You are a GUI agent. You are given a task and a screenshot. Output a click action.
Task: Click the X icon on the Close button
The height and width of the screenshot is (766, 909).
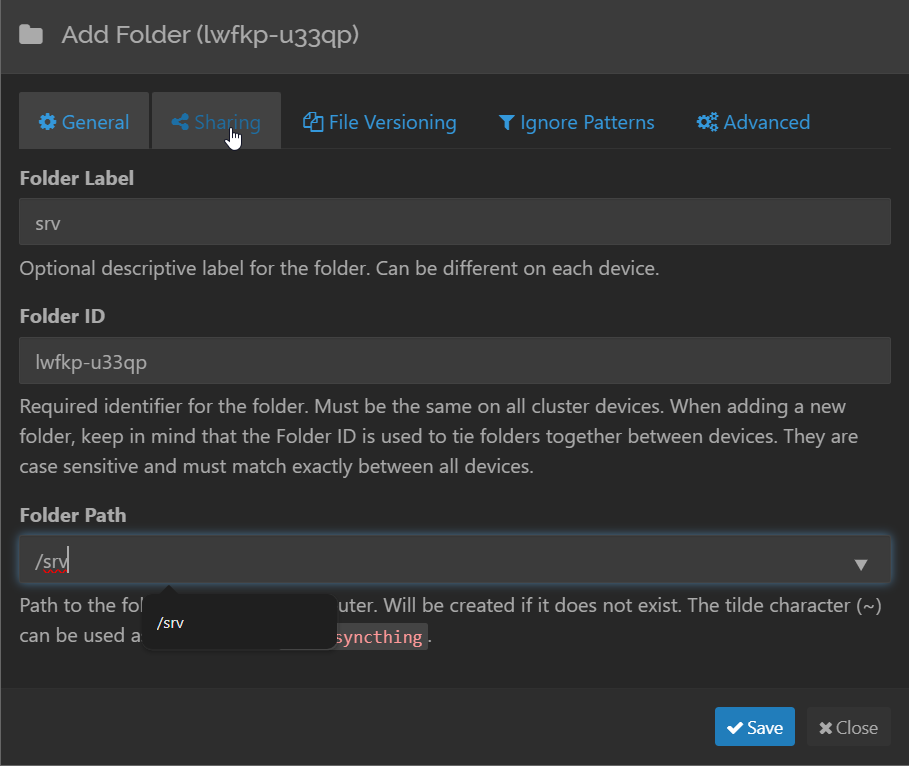point(825,728)
